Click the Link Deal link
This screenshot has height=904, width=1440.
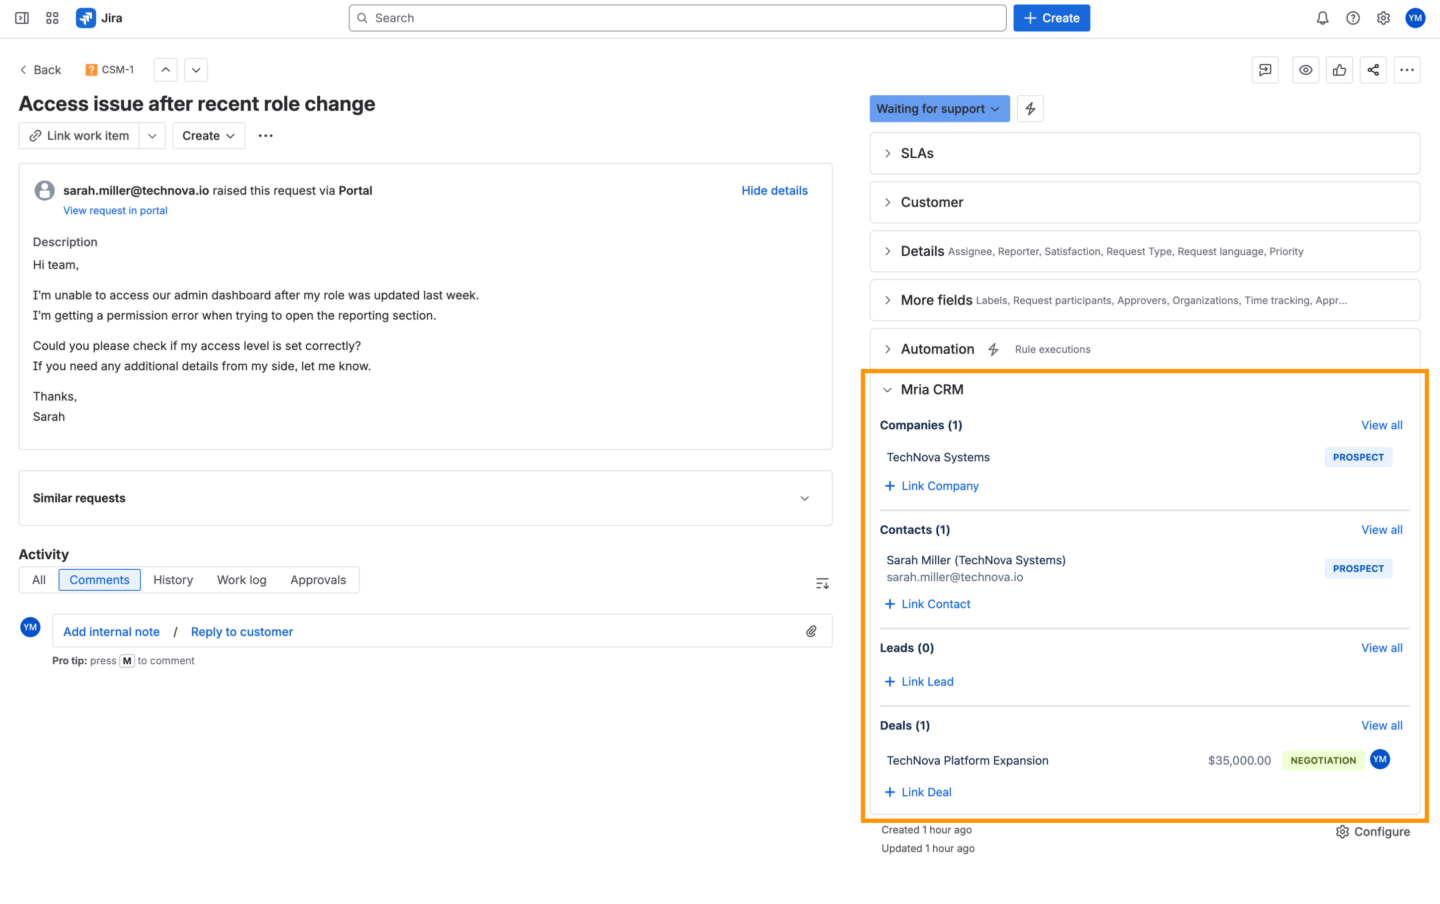pyautogui.click(x=925, y=792)
